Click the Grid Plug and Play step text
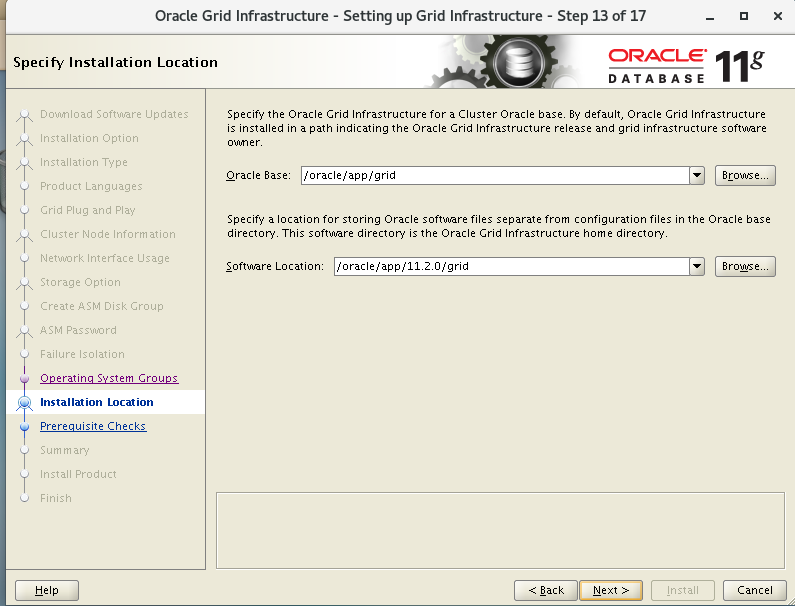This screenshot has width=795, height=606. click(x=88, y=210)
